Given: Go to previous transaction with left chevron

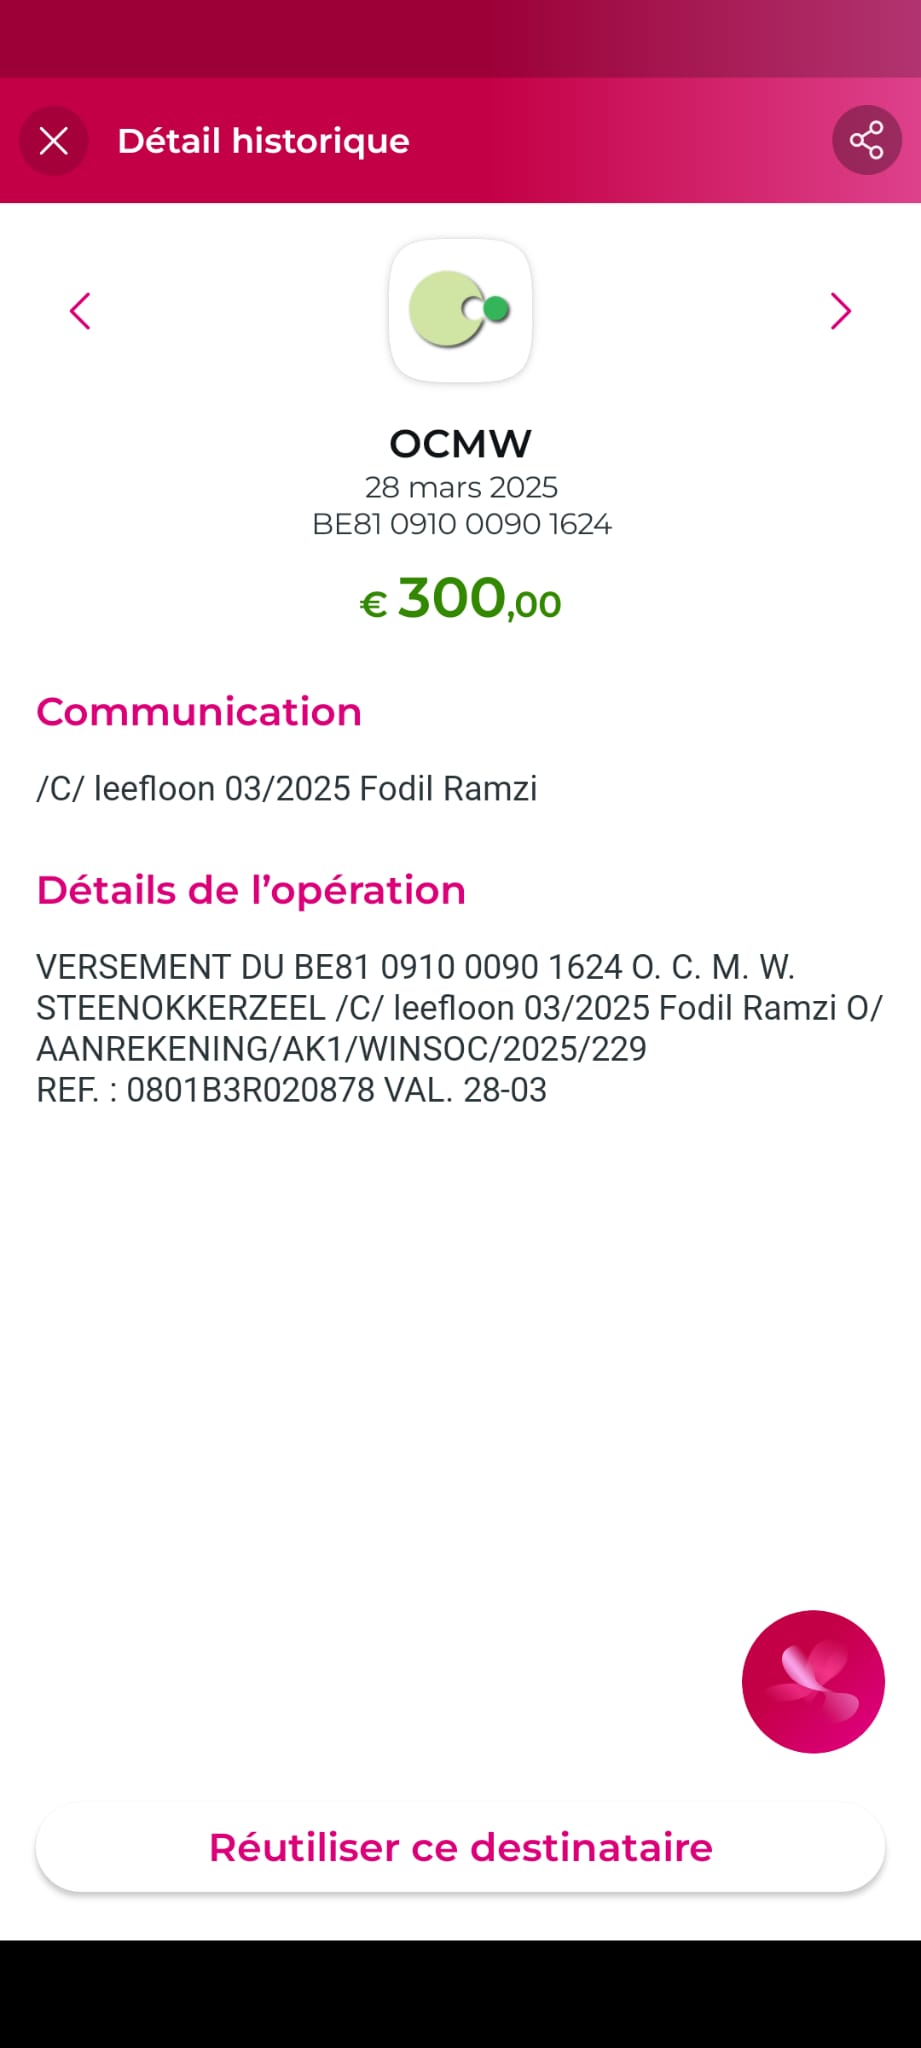Looking at the screenshot, I should click(80, 311).
